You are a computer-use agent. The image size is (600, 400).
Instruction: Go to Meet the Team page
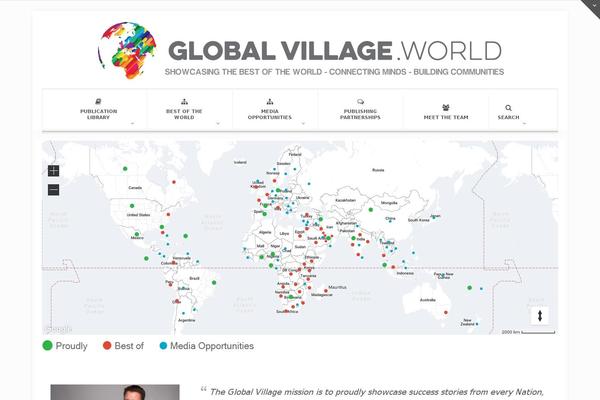(x=446, y=117)
